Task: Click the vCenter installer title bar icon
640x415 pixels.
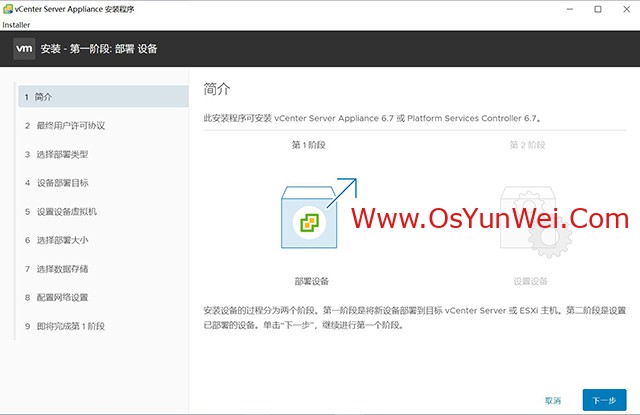Action: coord(7,9)
